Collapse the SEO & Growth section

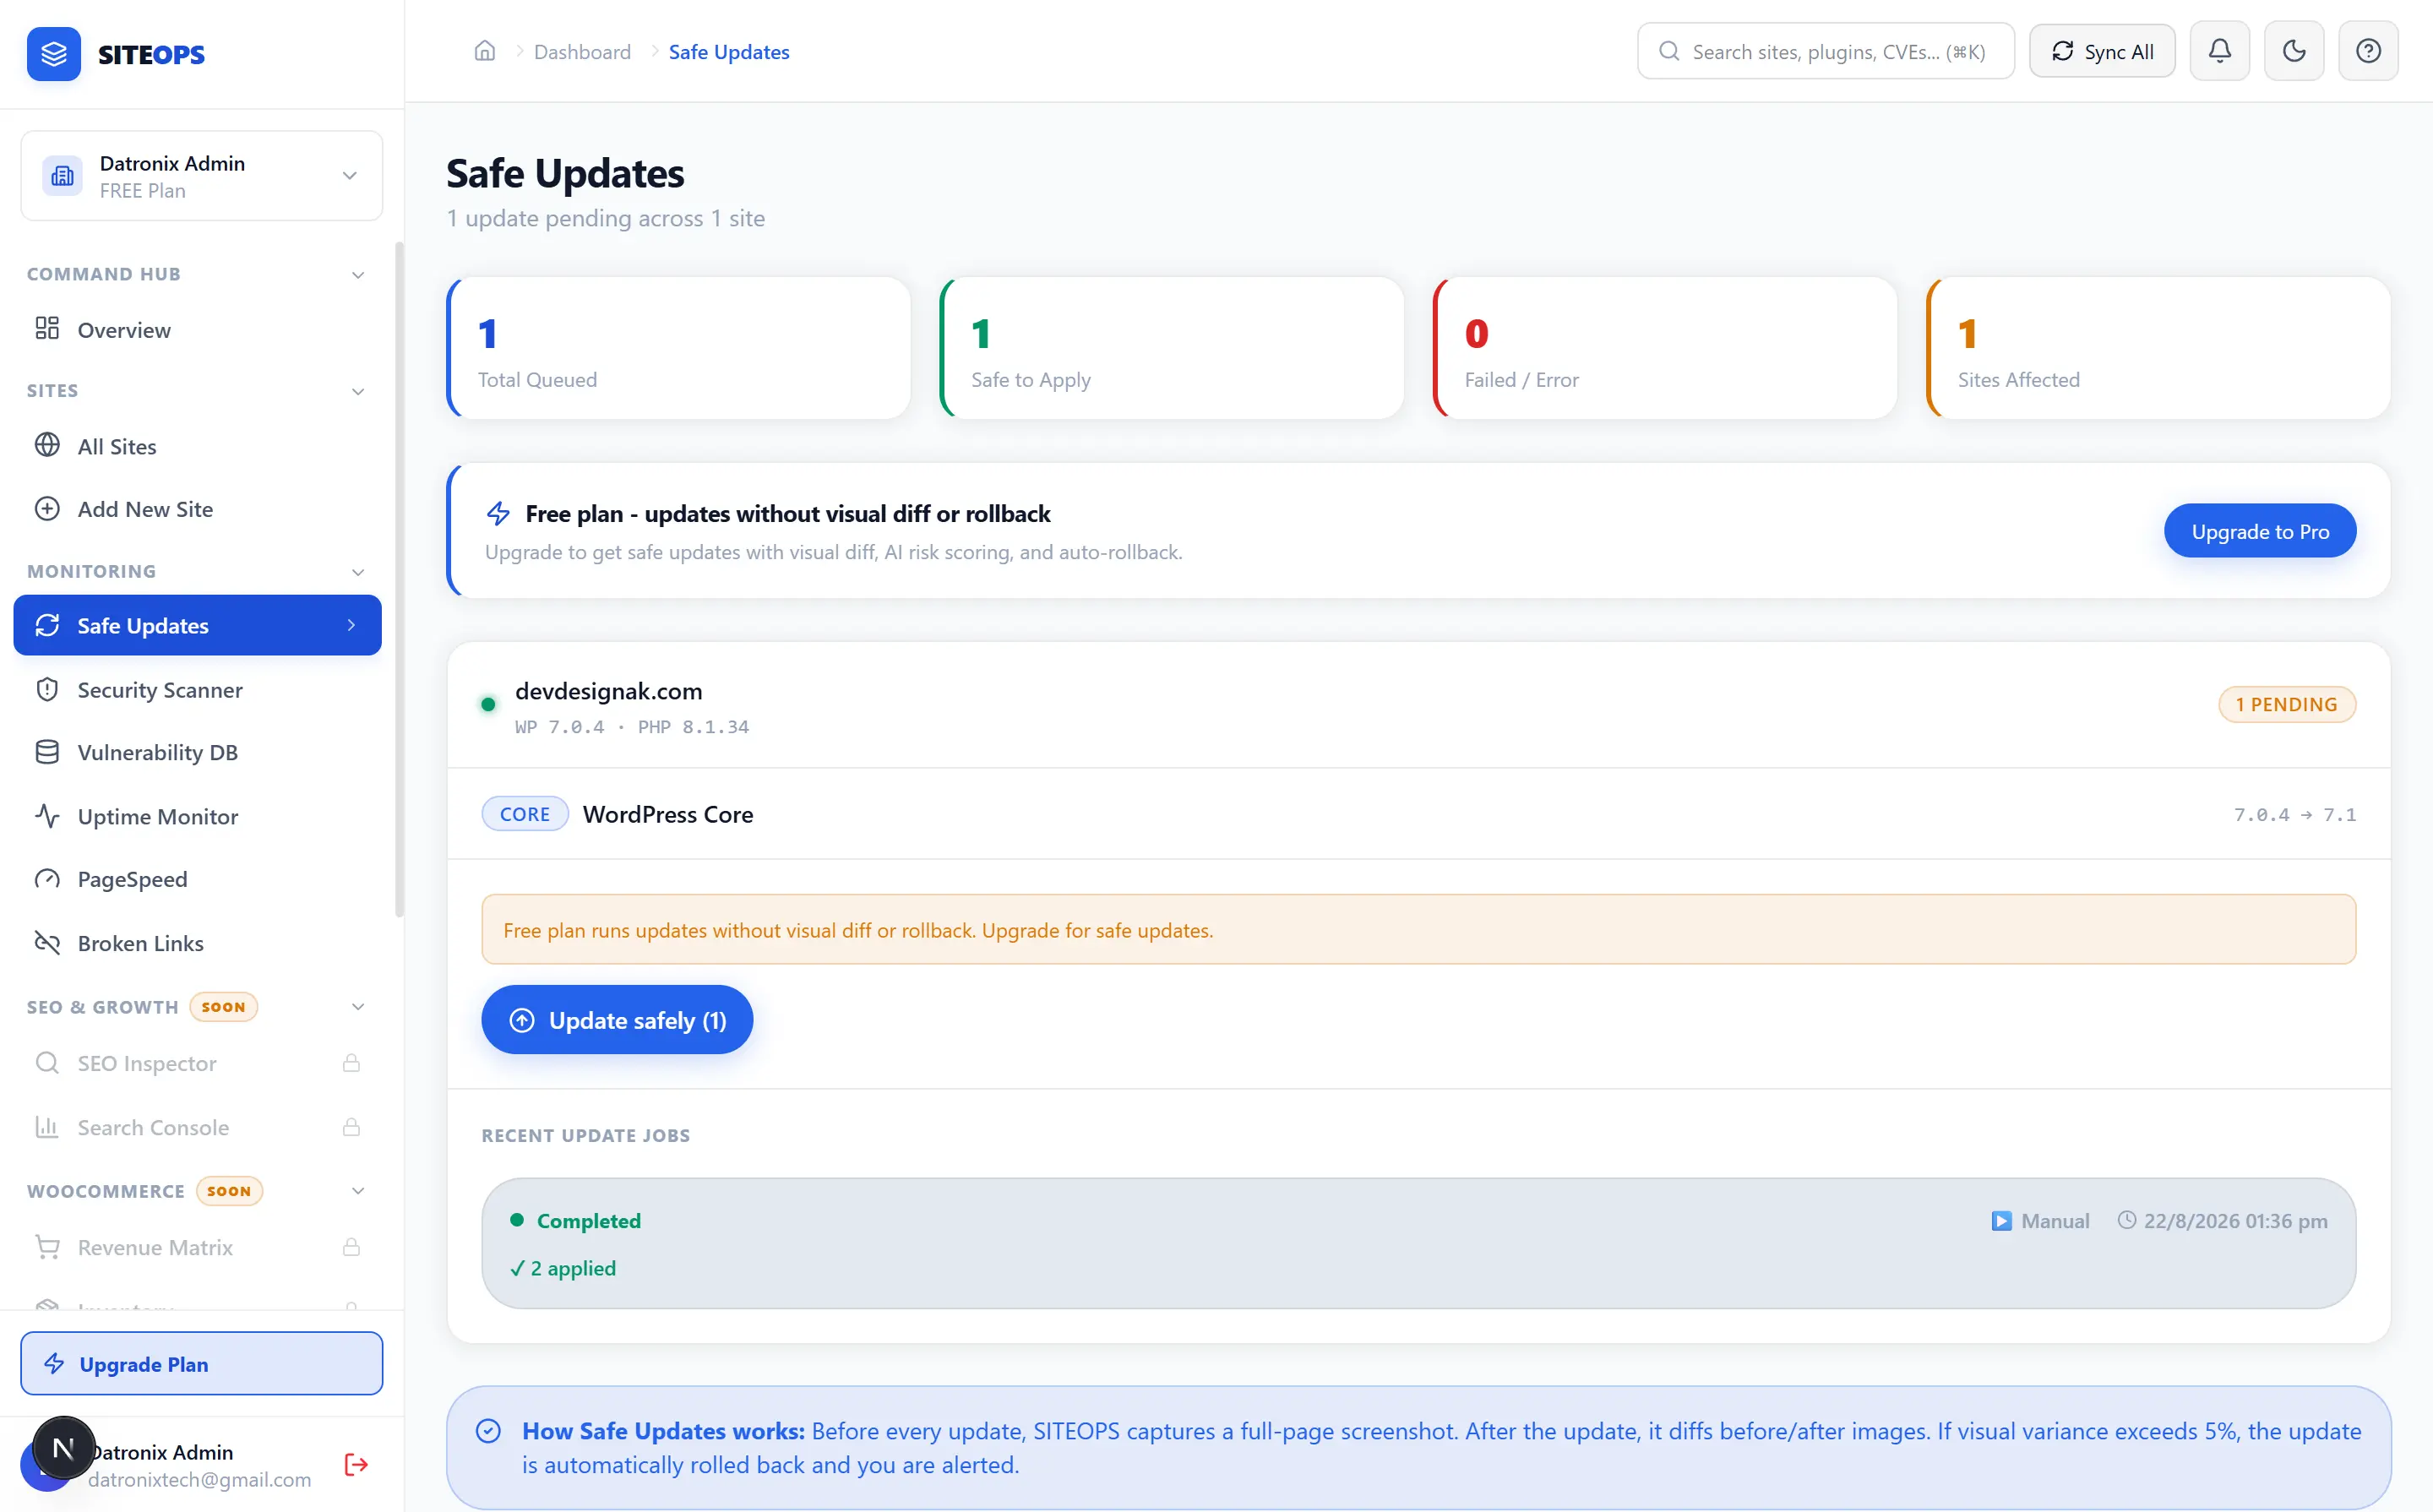pyautogui.click(x=358, y=1007)
